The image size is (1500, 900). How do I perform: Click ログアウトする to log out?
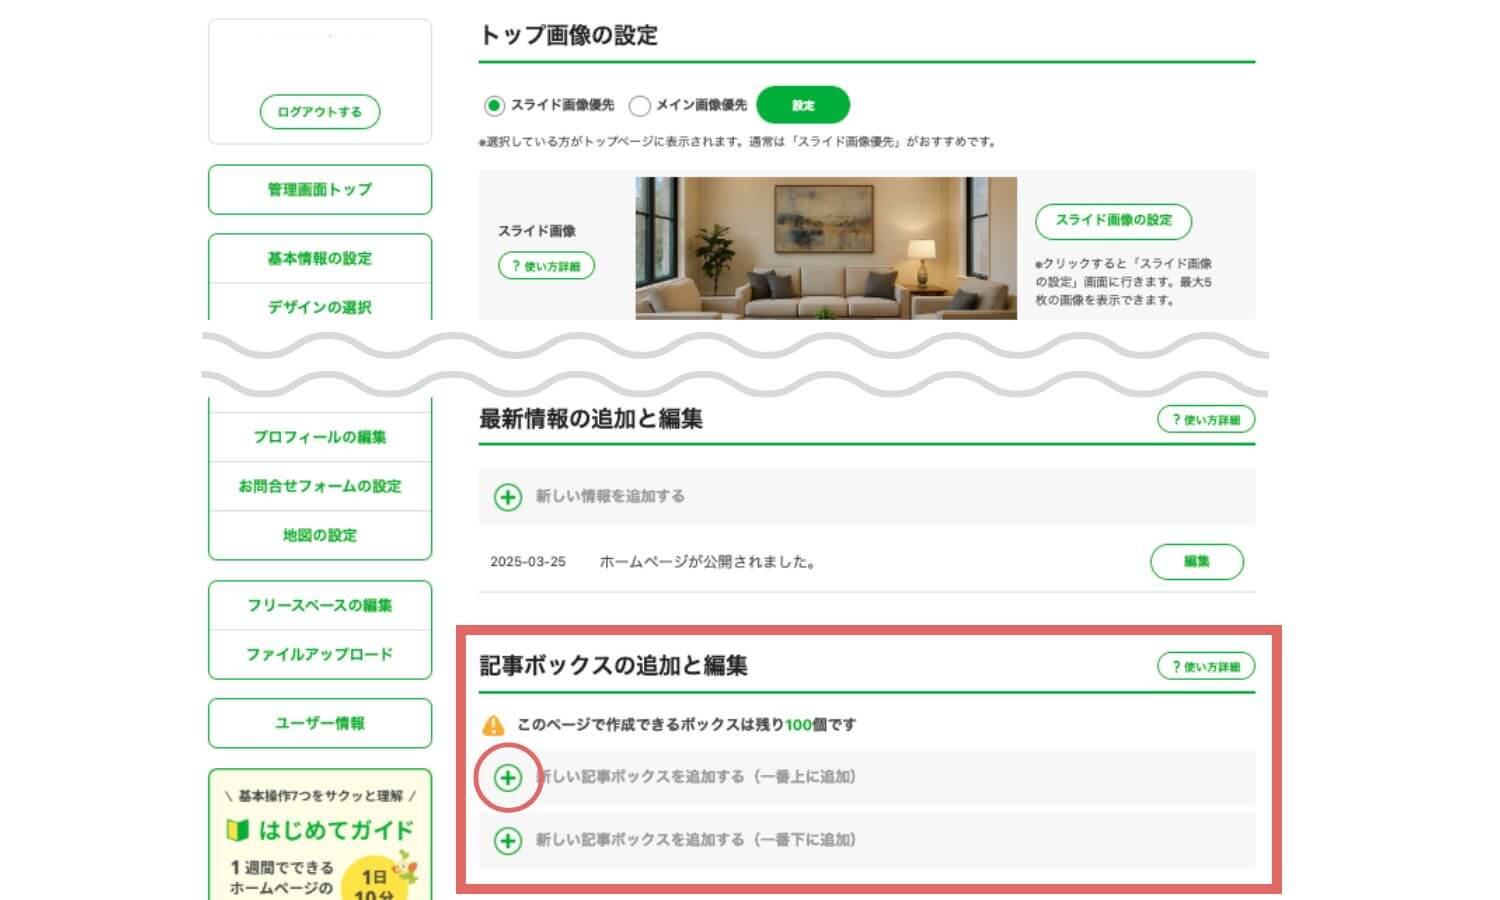tap(319, 112)
